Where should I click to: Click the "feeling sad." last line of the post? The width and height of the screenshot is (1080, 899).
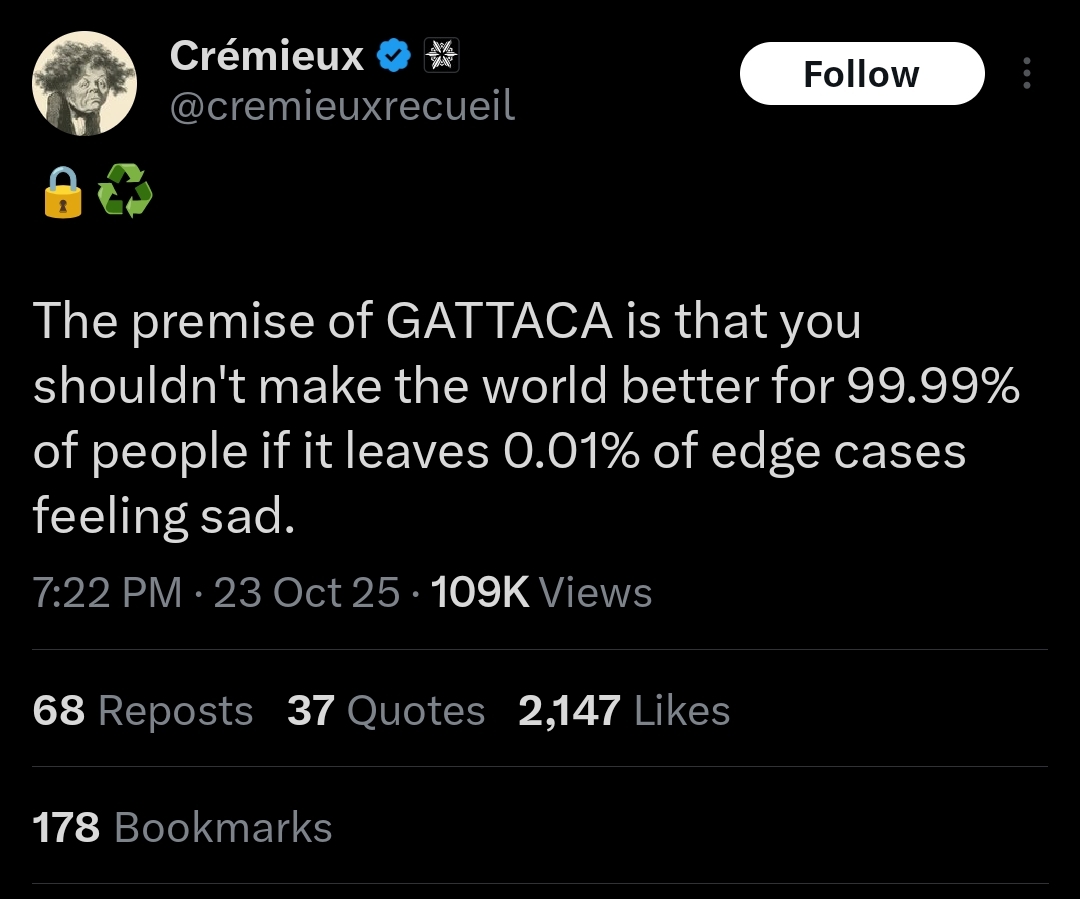click(x=164, y=517)
